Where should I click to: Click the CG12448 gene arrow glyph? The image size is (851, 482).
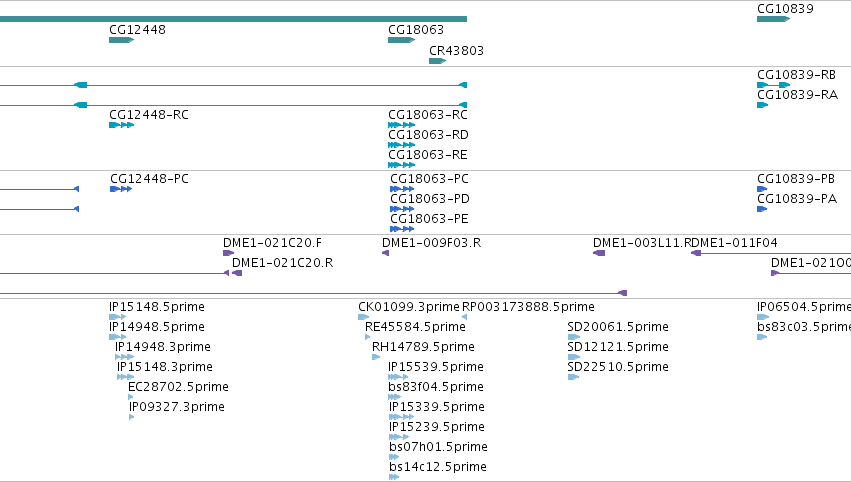click(x=122, y=40)
